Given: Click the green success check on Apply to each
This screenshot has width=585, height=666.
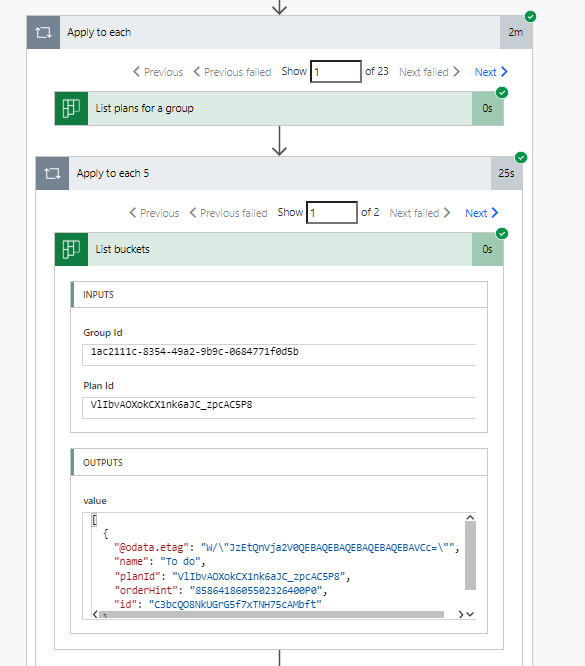Looking at the screenshot, I should coord(530,17).
